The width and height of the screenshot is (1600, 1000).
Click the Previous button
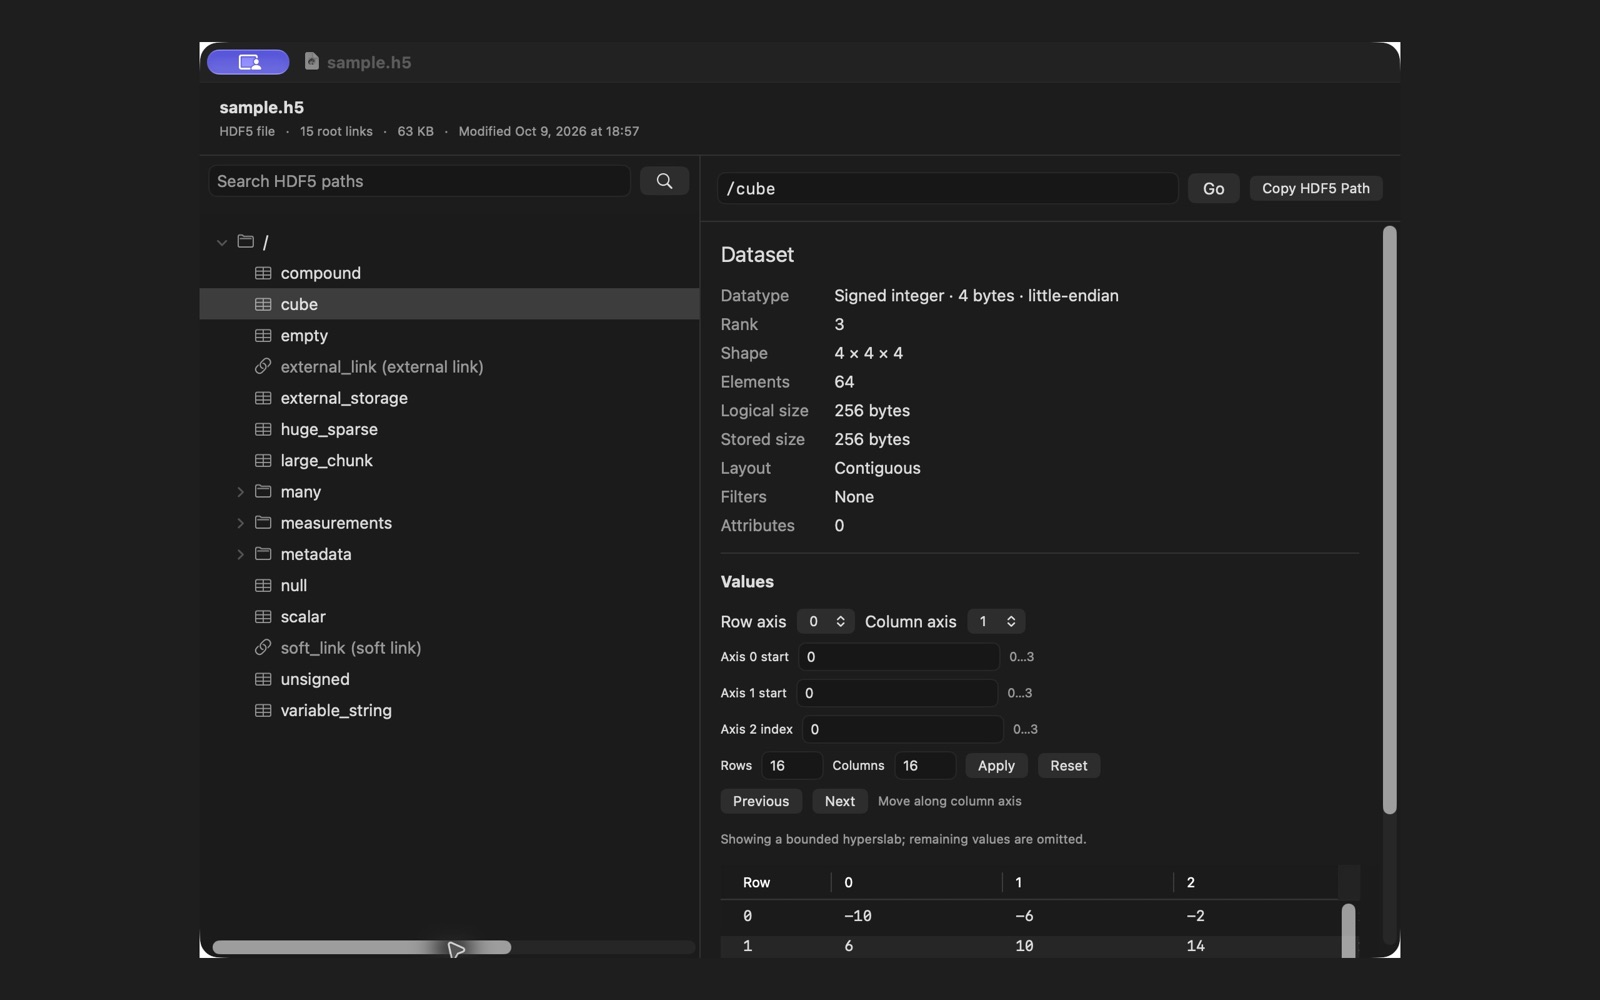click(761, 801)
